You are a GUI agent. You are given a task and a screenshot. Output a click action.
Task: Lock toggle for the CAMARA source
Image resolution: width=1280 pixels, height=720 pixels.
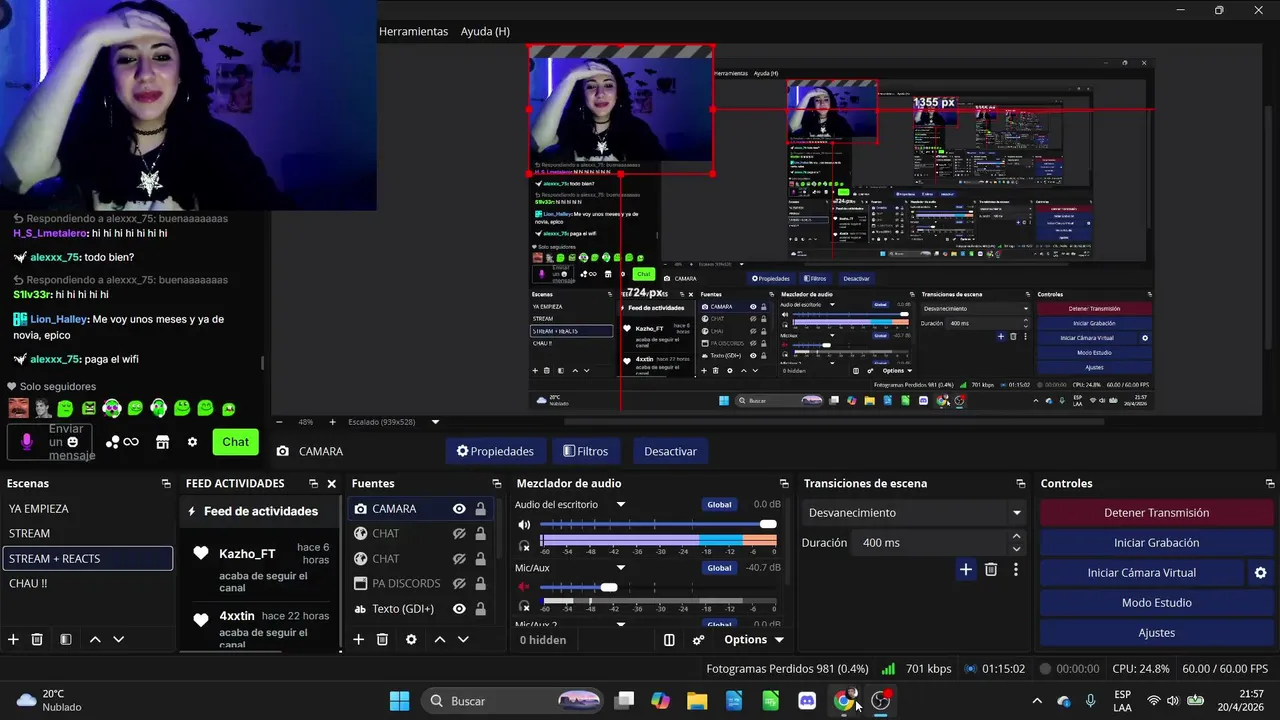481,509
